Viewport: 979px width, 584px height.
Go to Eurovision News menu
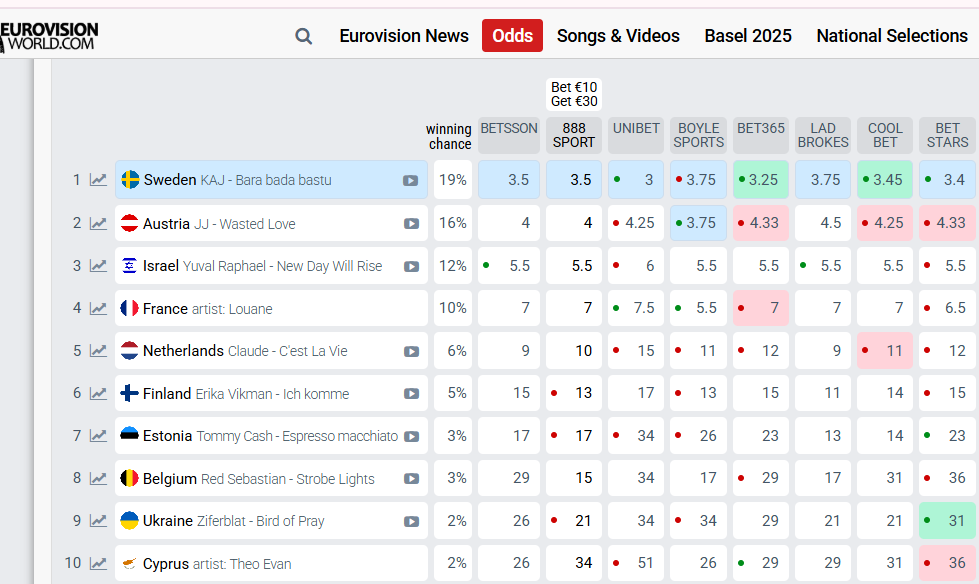point(404,36)
